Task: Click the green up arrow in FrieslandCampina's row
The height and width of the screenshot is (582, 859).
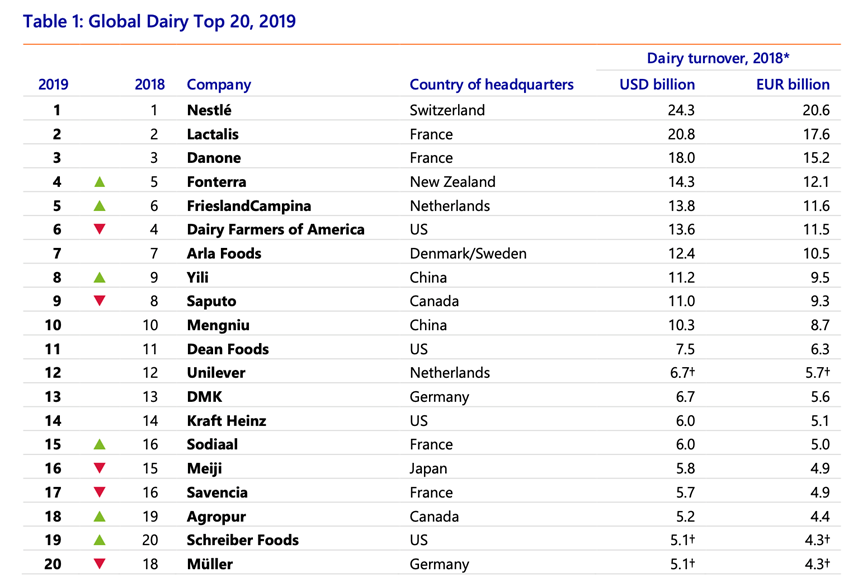Action: coord(99,206)
